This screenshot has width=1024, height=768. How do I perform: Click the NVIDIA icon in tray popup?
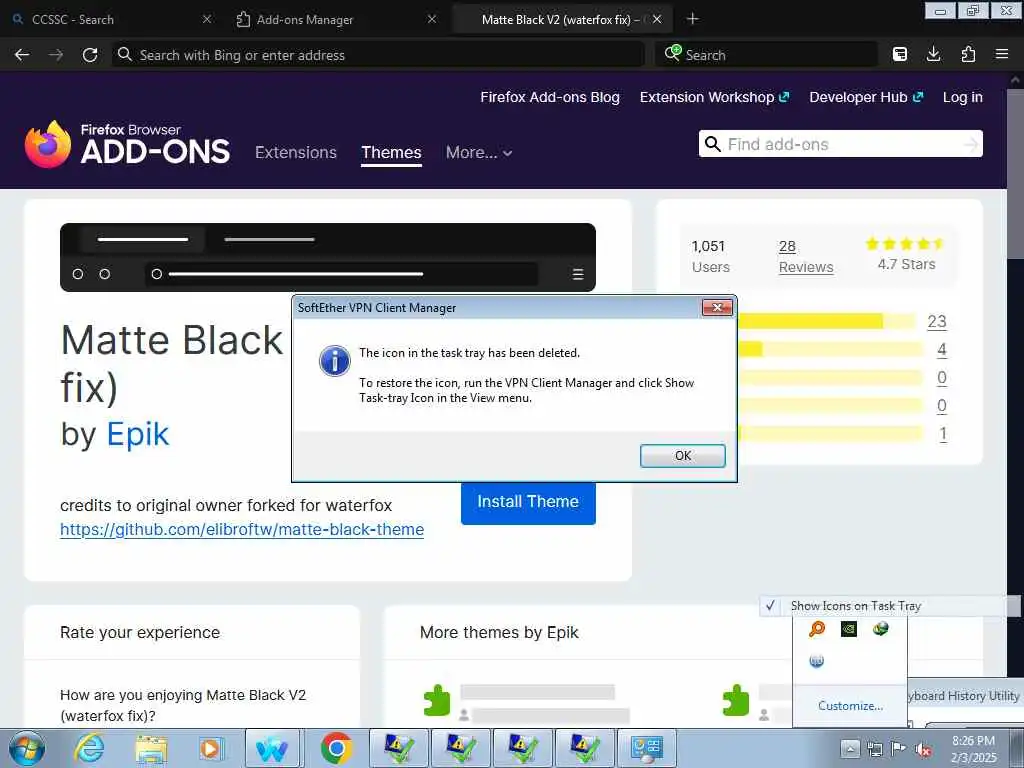tap(849, 629)
